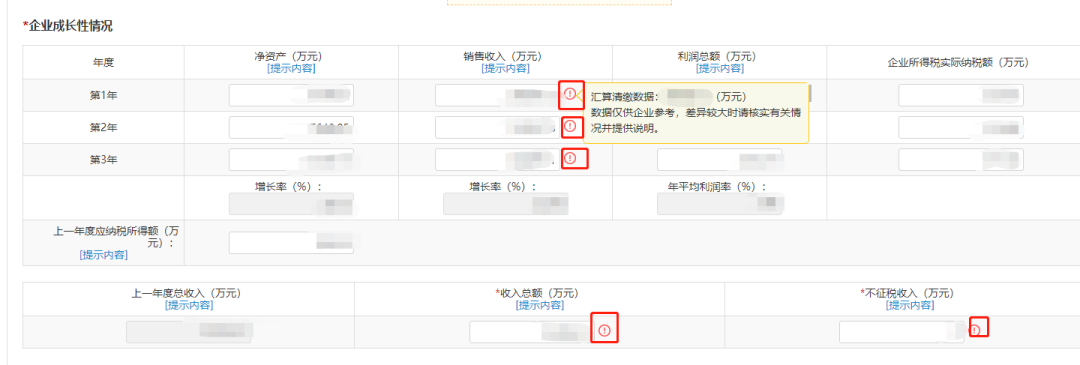Click warning icon beside 第2年 销售收入 field
The width and height of the screenshot is (1080, 365).
[570, 126]
